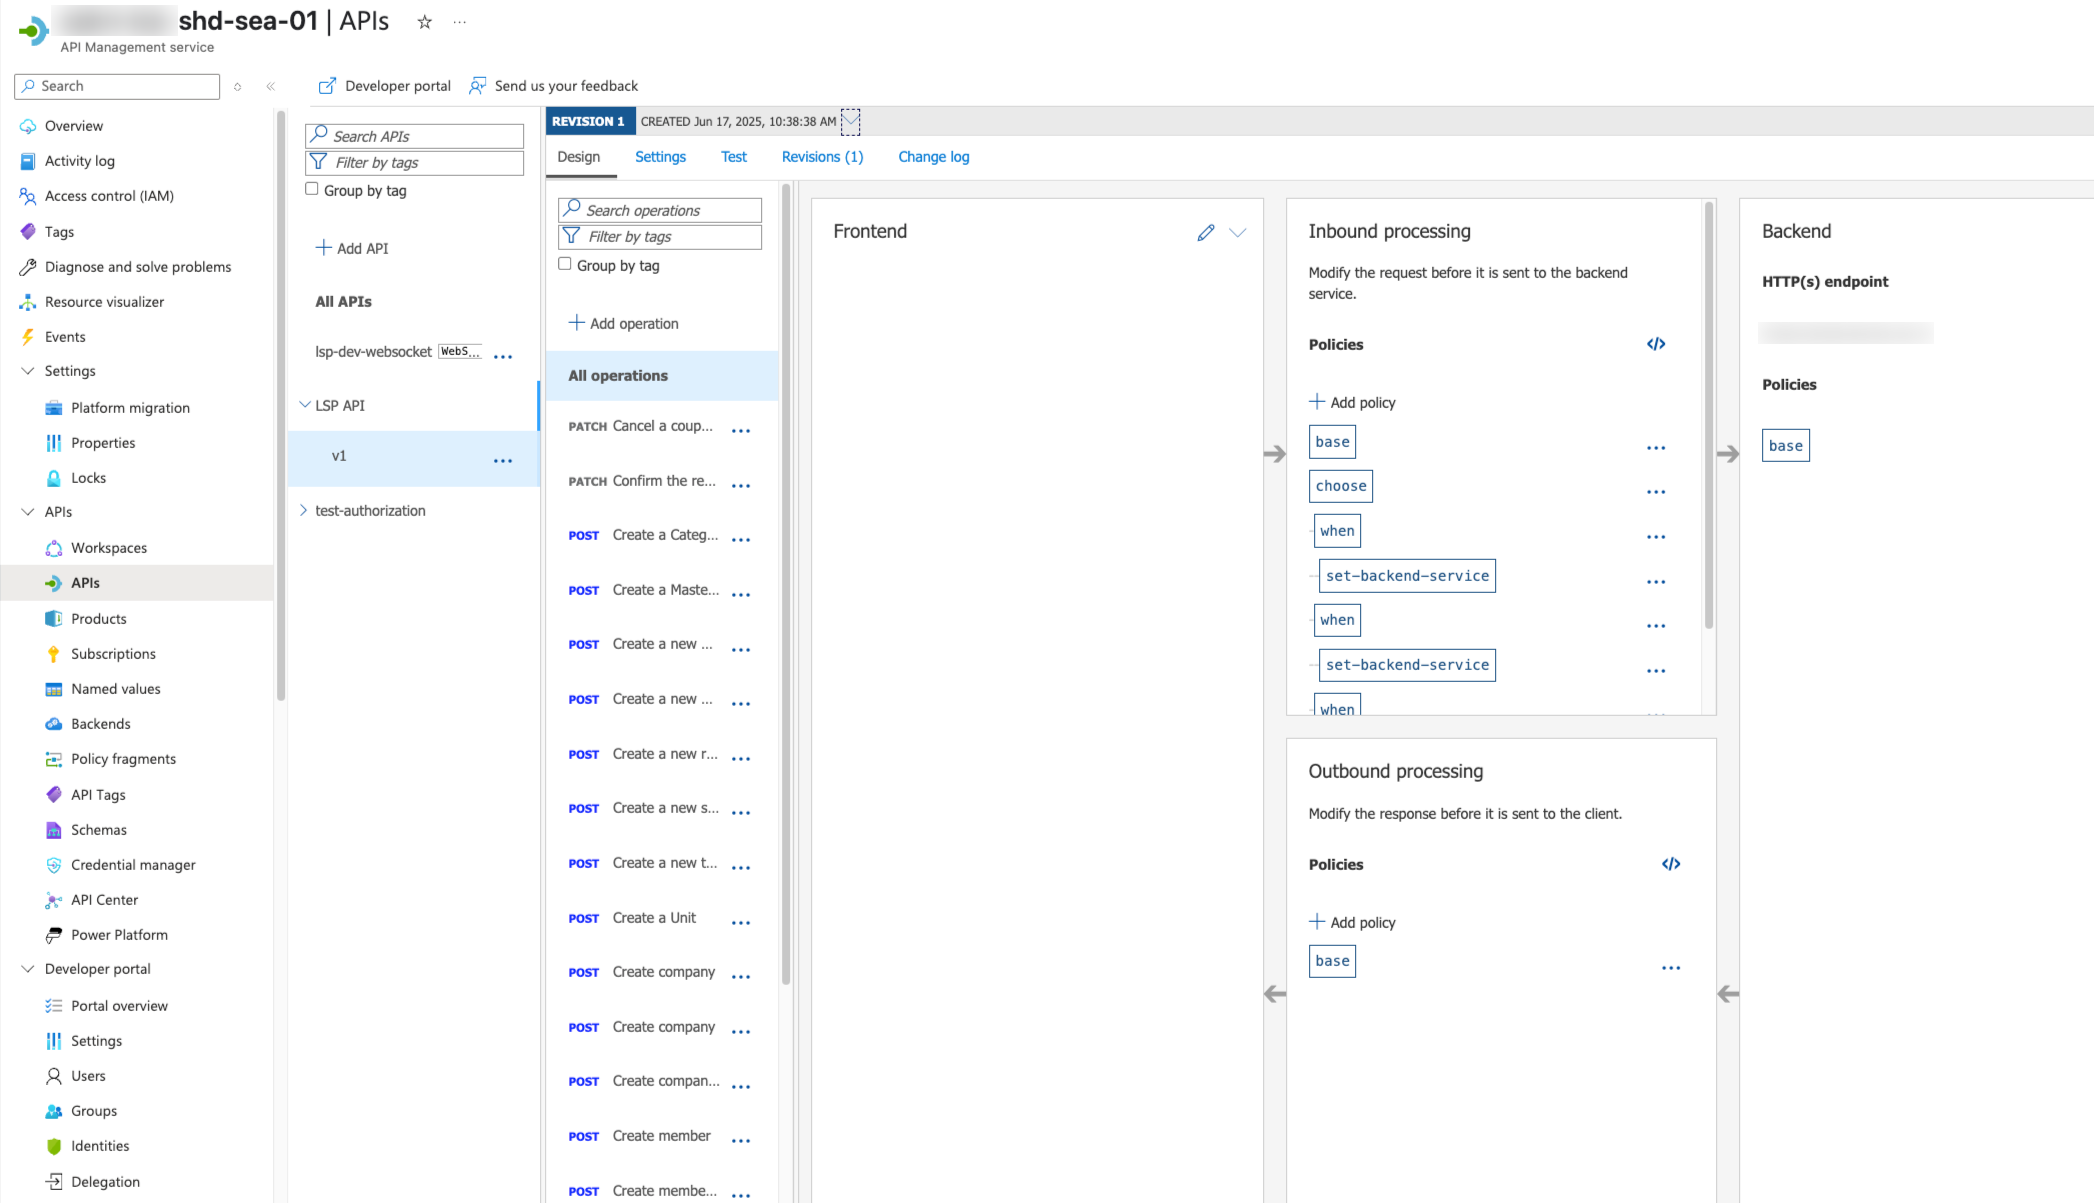Open the Developer portal link

click(384, 86)
